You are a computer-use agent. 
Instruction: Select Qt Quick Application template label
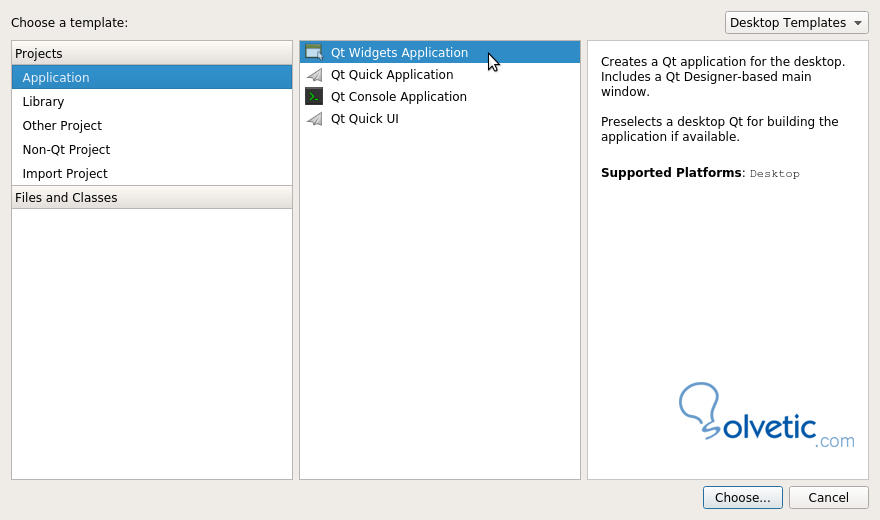[x=392, y=75]
